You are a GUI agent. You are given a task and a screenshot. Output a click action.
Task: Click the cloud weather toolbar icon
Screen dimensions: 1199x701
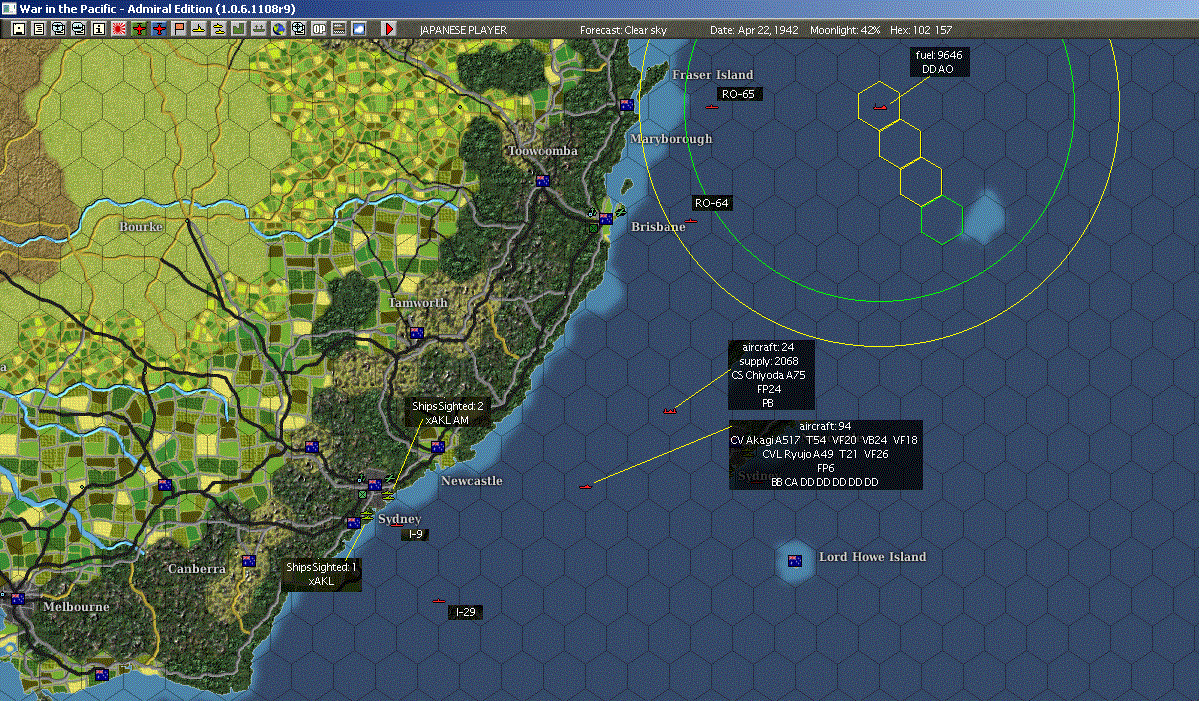[358, 29]
